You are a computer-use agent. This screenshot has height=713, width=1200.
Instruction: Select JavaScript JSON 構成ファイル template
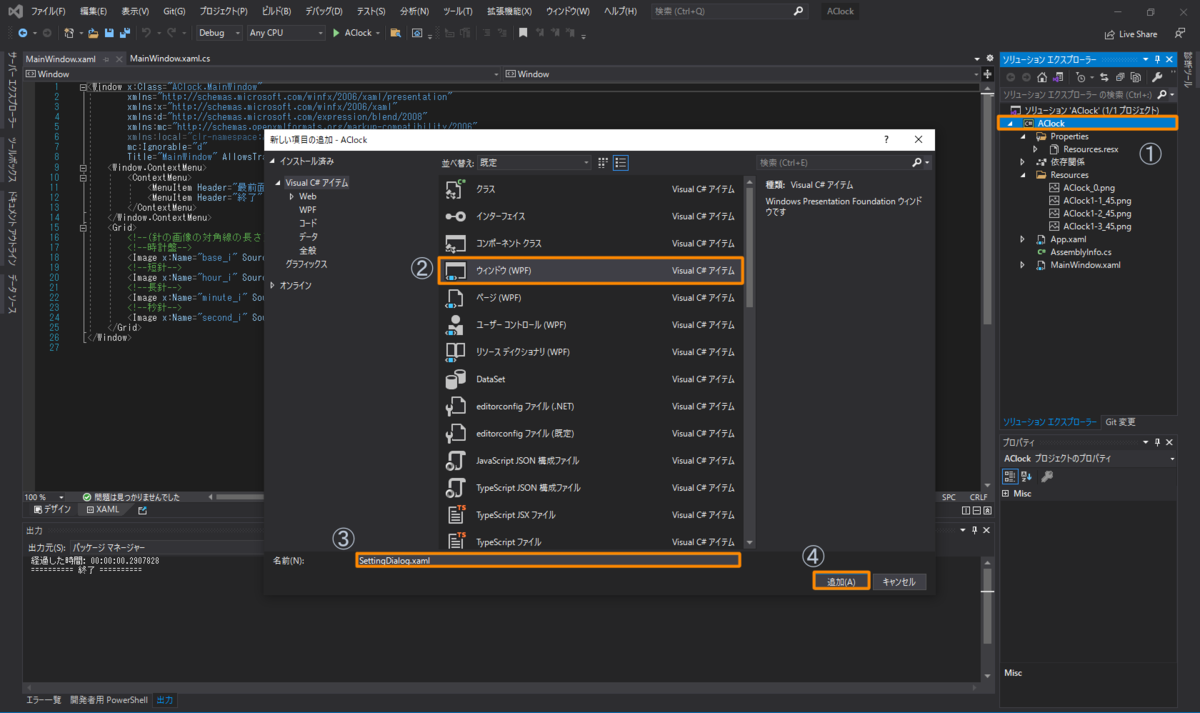coord(591,460)
